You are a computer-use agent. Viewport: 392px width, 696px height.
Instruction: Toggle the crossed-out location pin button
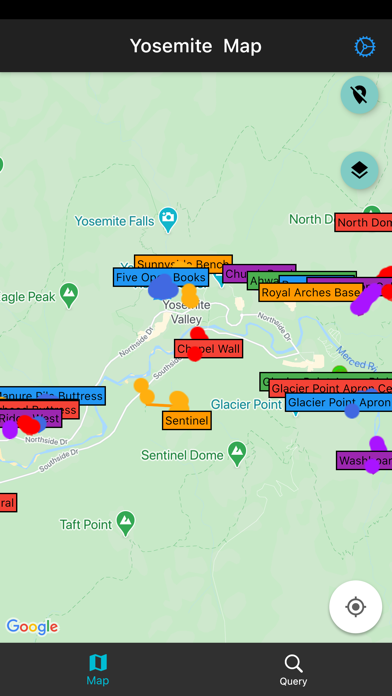coord(359,95)
